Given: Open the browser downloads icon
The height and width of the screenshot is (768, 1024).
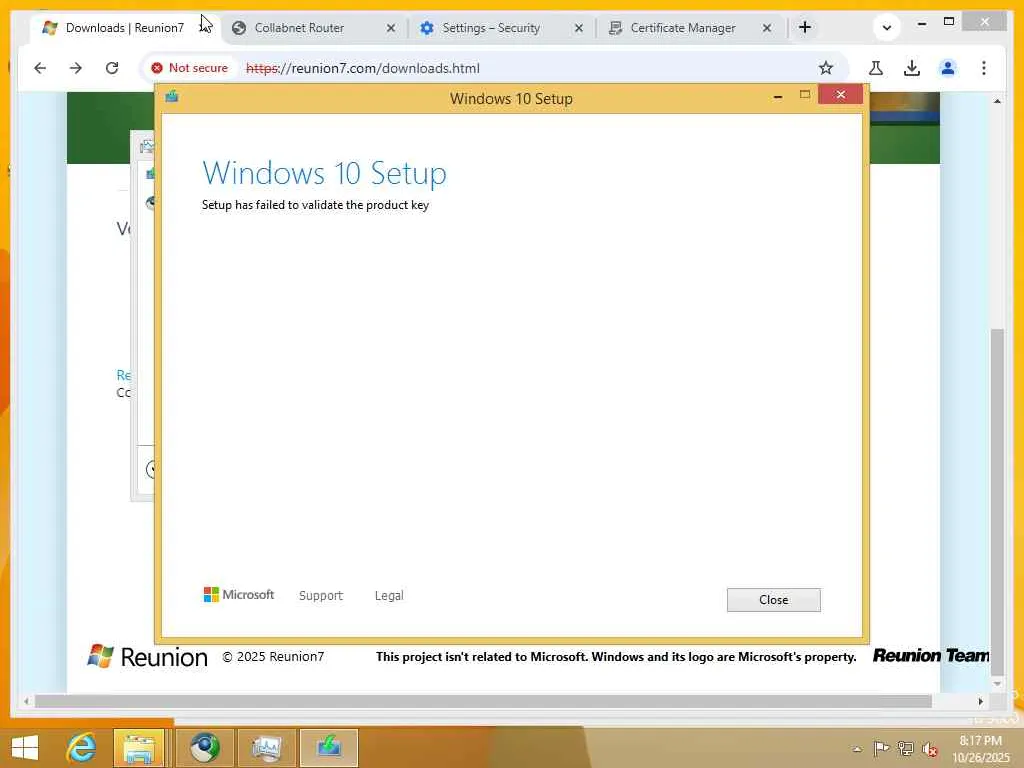Looking at the screenshot, I should pos(912,68).
